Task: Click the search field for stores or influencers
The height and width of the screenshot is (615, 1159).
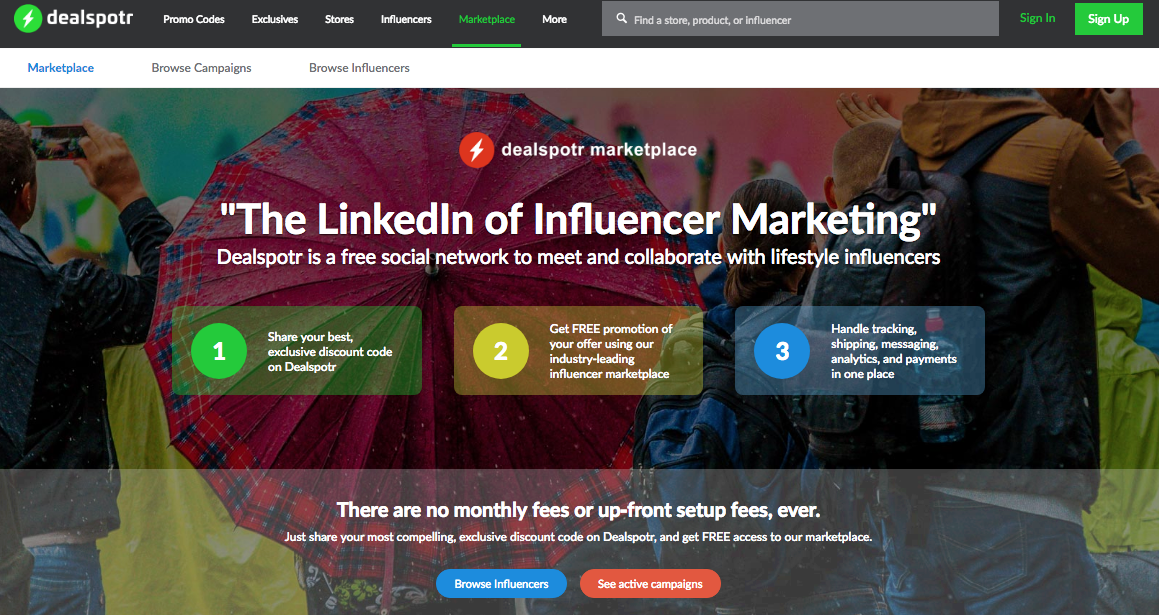Action: [801, 19]
